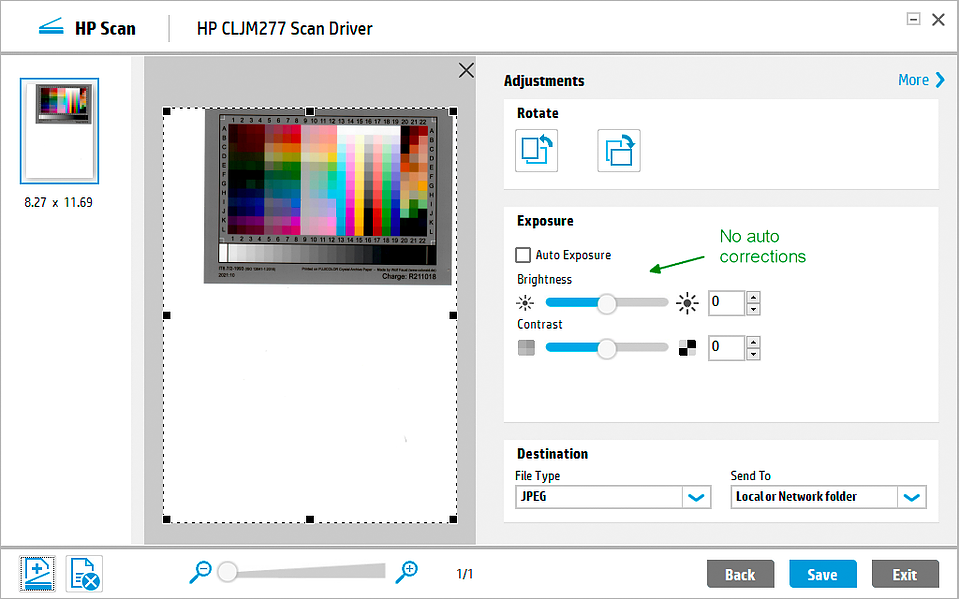The height and width of the screenshot is (599, 959).
Task: Rotate the scan clockwise
Action: point(619,151)
